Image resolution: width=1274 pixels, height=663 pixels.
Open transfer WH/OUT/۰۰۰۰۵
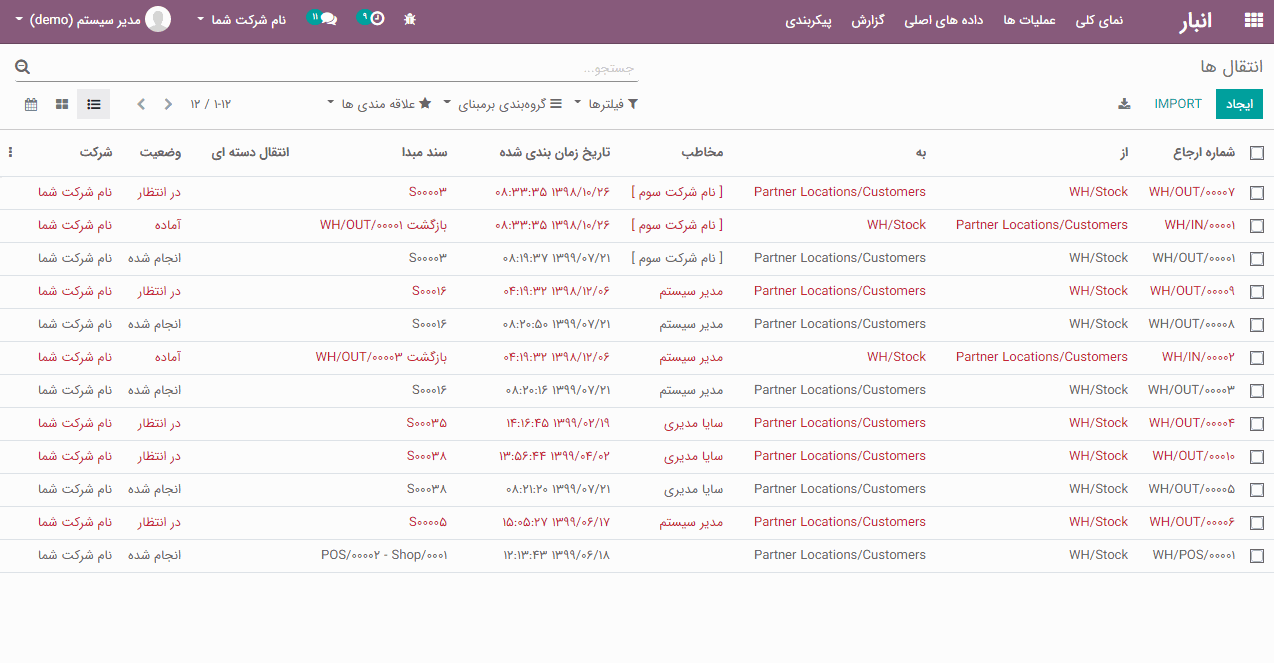pos(1192,489)
